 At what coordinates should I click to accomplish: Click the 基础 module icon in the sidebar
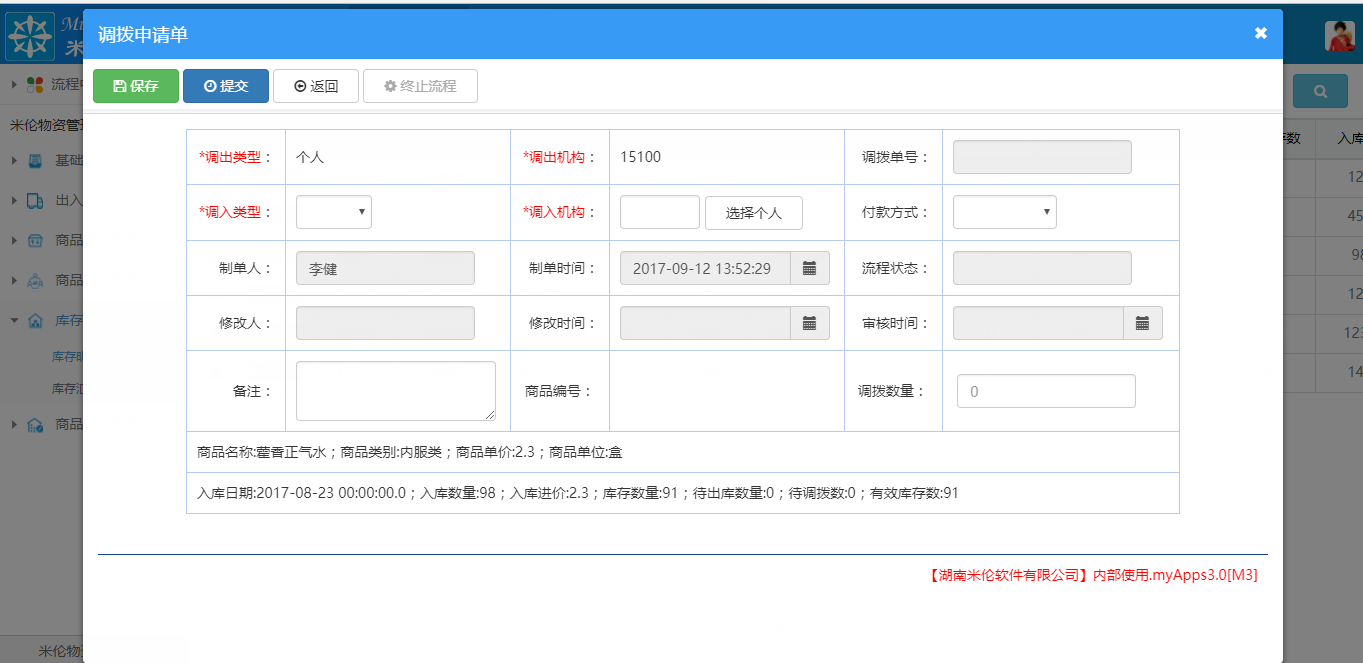pos(33,160)
